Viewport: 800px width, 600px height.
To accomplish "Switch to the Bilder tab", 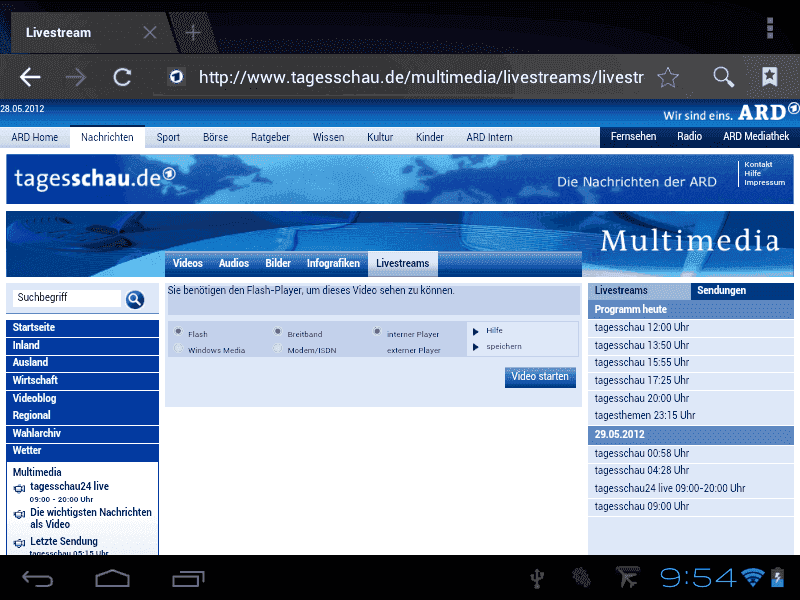I will coord(278,263).
